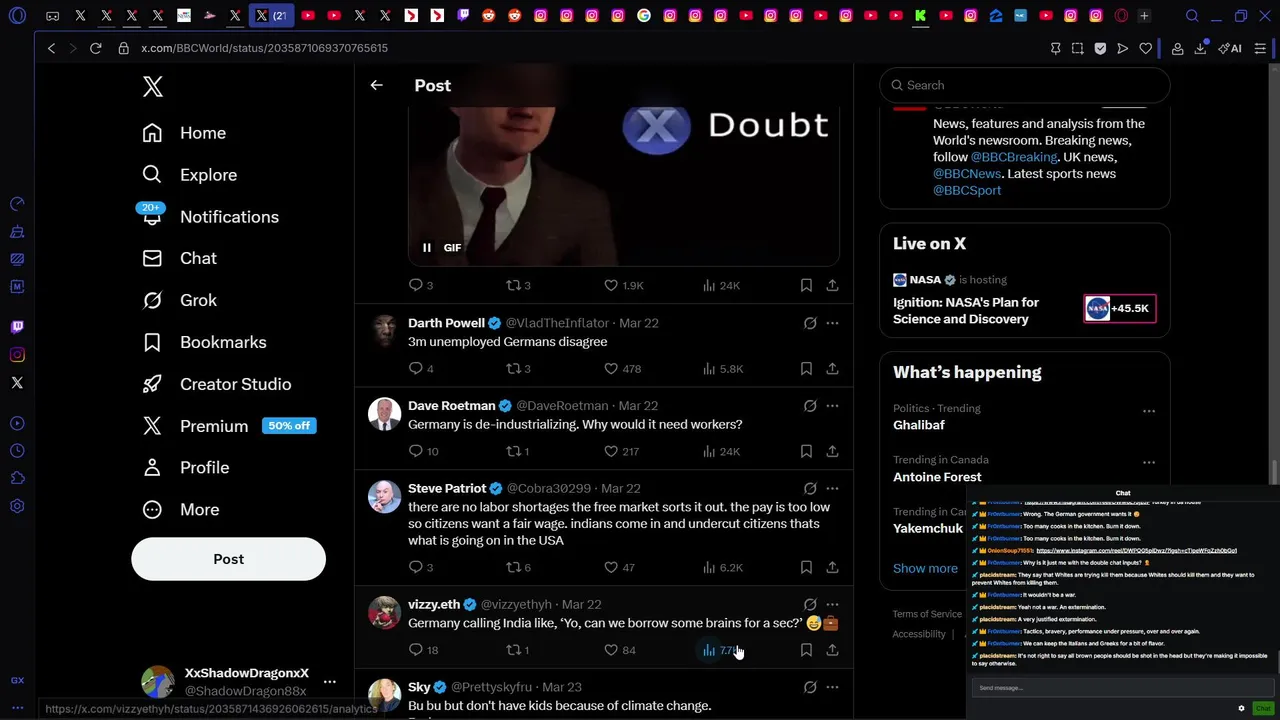Viewport: 1280px width, 720px height.
Task: Open more menu on Sky's post
Action: [x=832, y=688]
